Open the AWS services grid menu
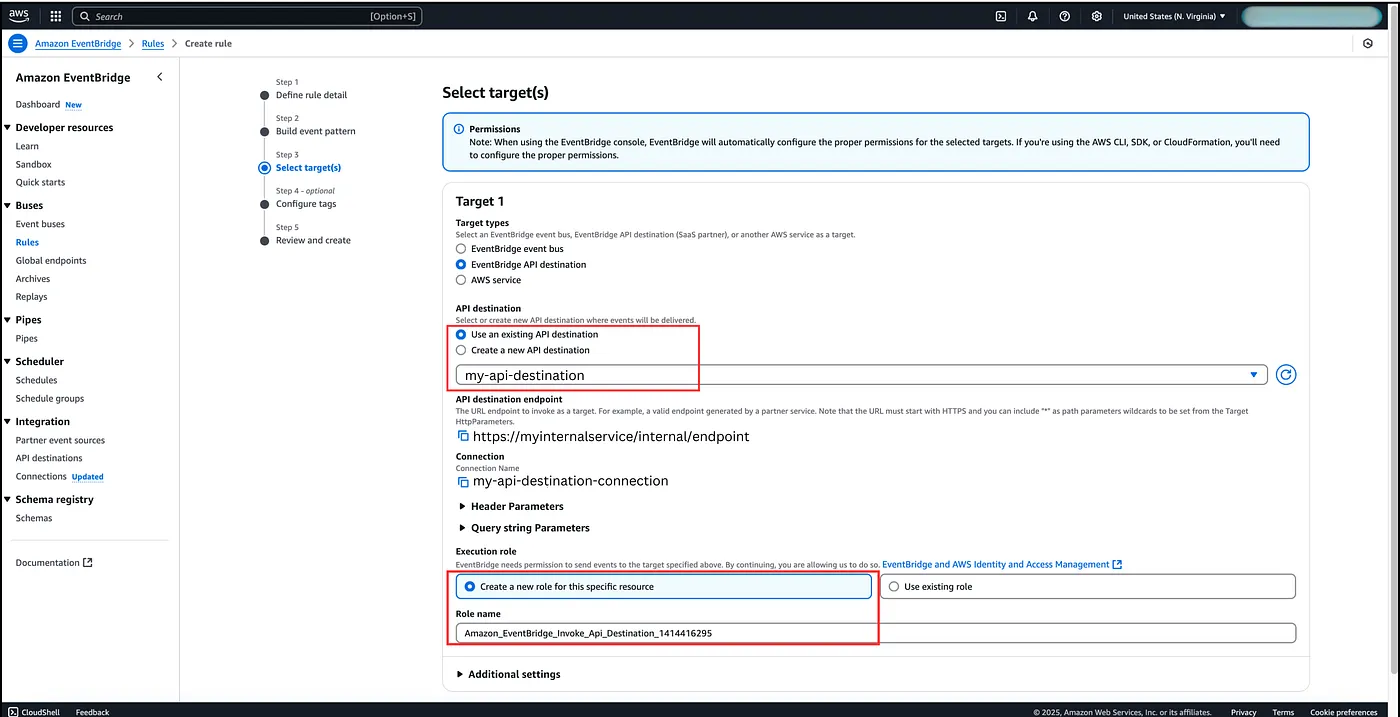 tap(55, 16)
